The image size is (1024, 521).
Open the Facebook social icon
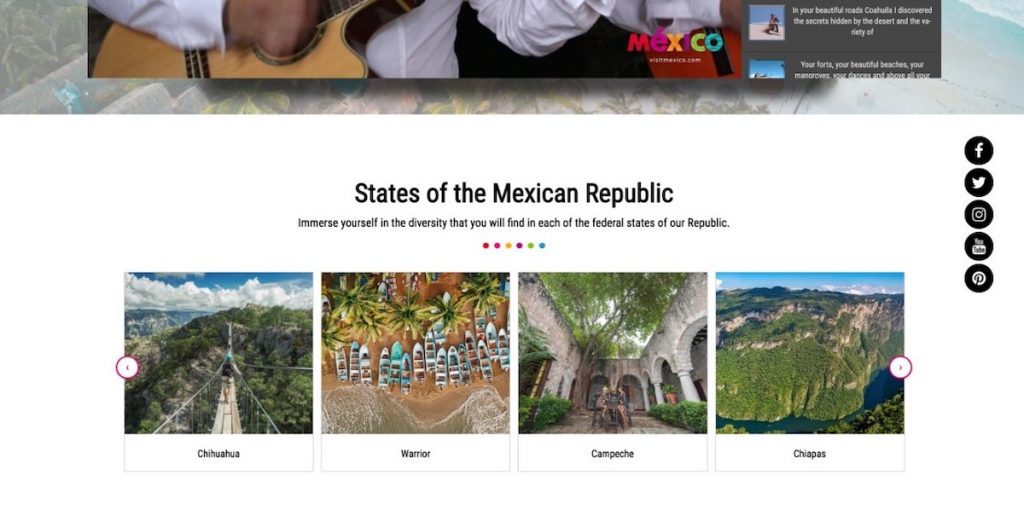(978, 151)
